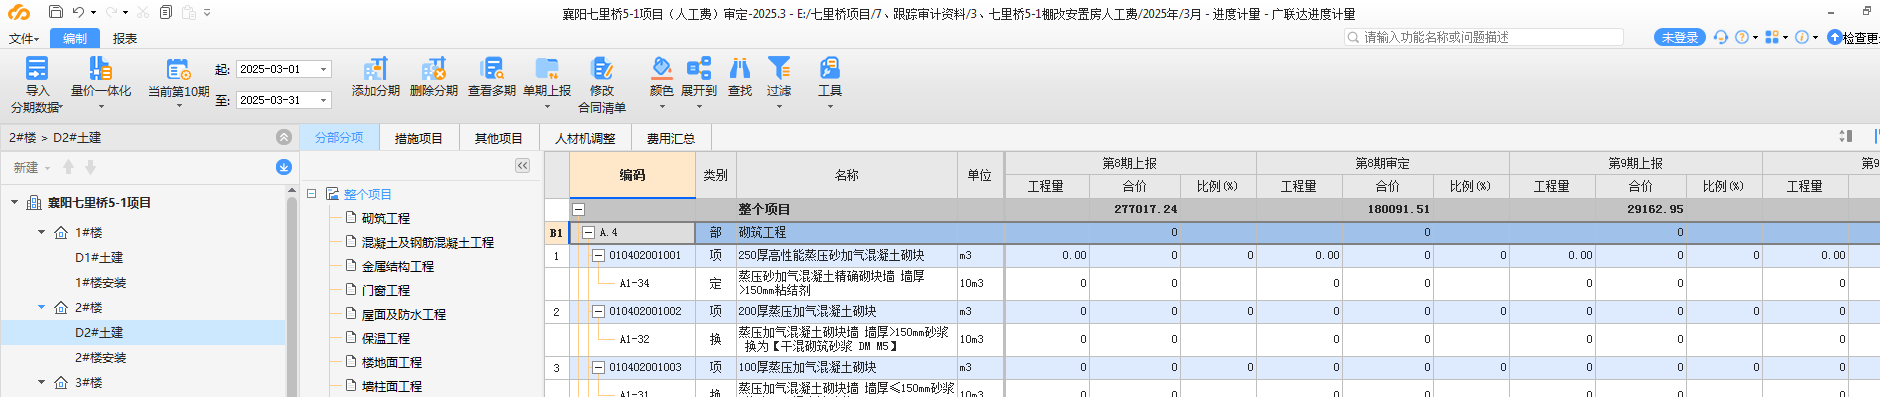The height and width of the screenshot is (397, 1880).
Task: Select the 措施项目 tab
Action: coord(419,138)
